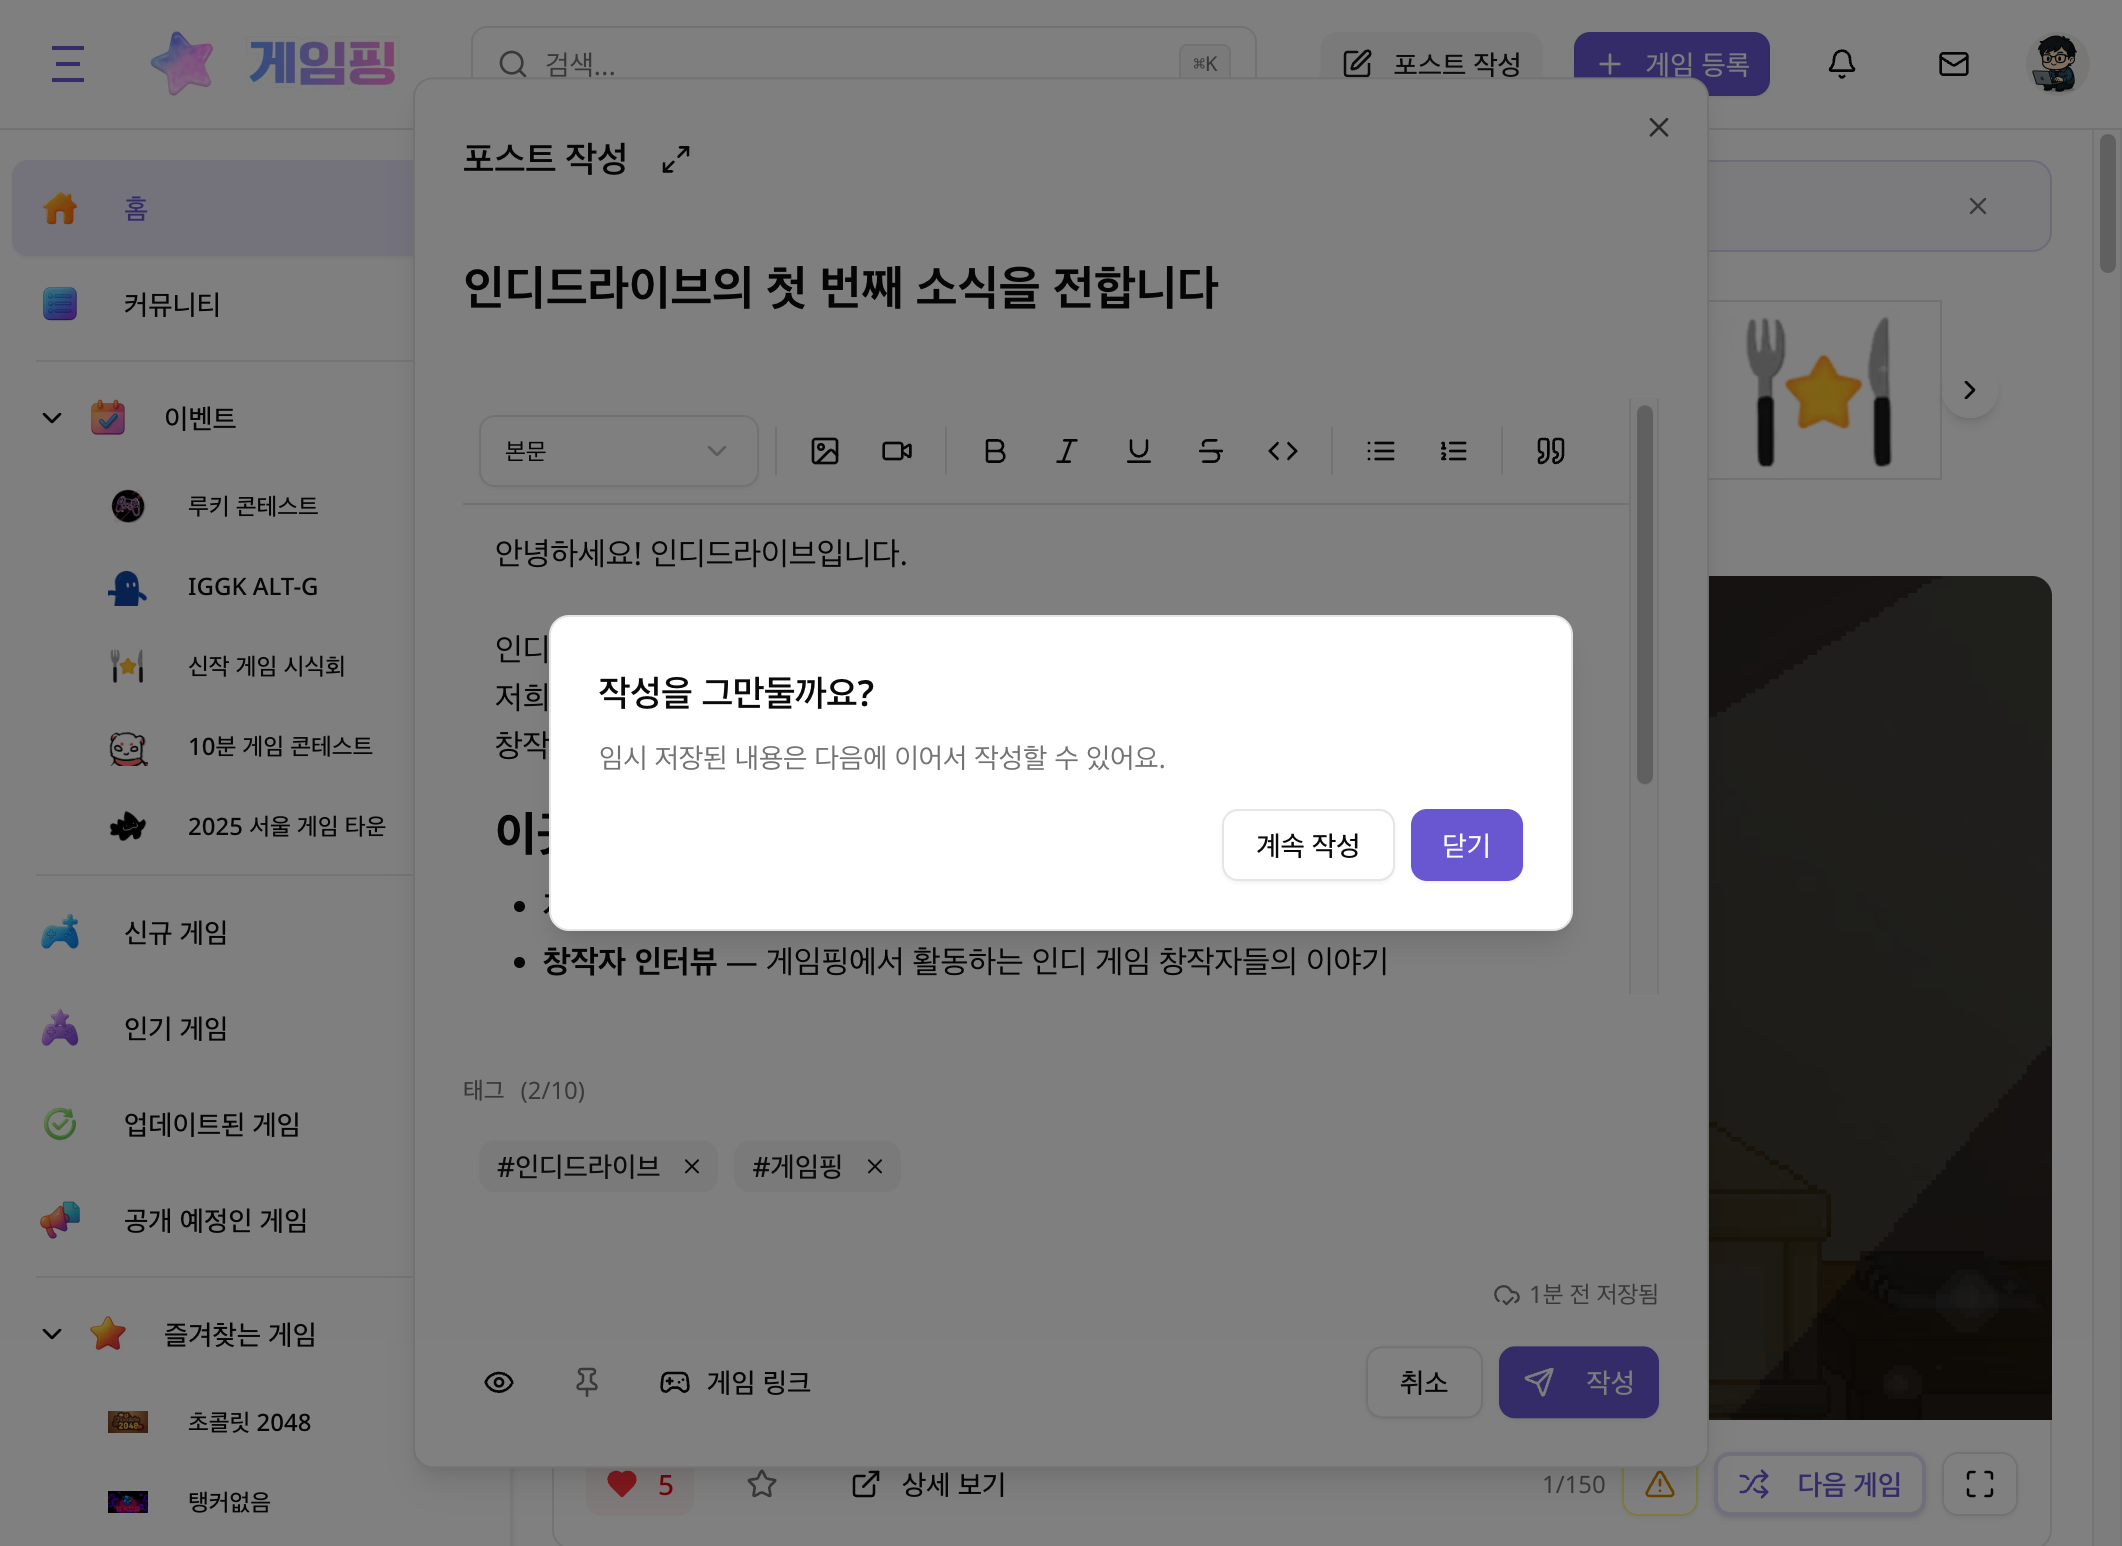This screenshot has width=2122, height=1546.
Task: Insert a code block
Action: [x=1285, y=451]
